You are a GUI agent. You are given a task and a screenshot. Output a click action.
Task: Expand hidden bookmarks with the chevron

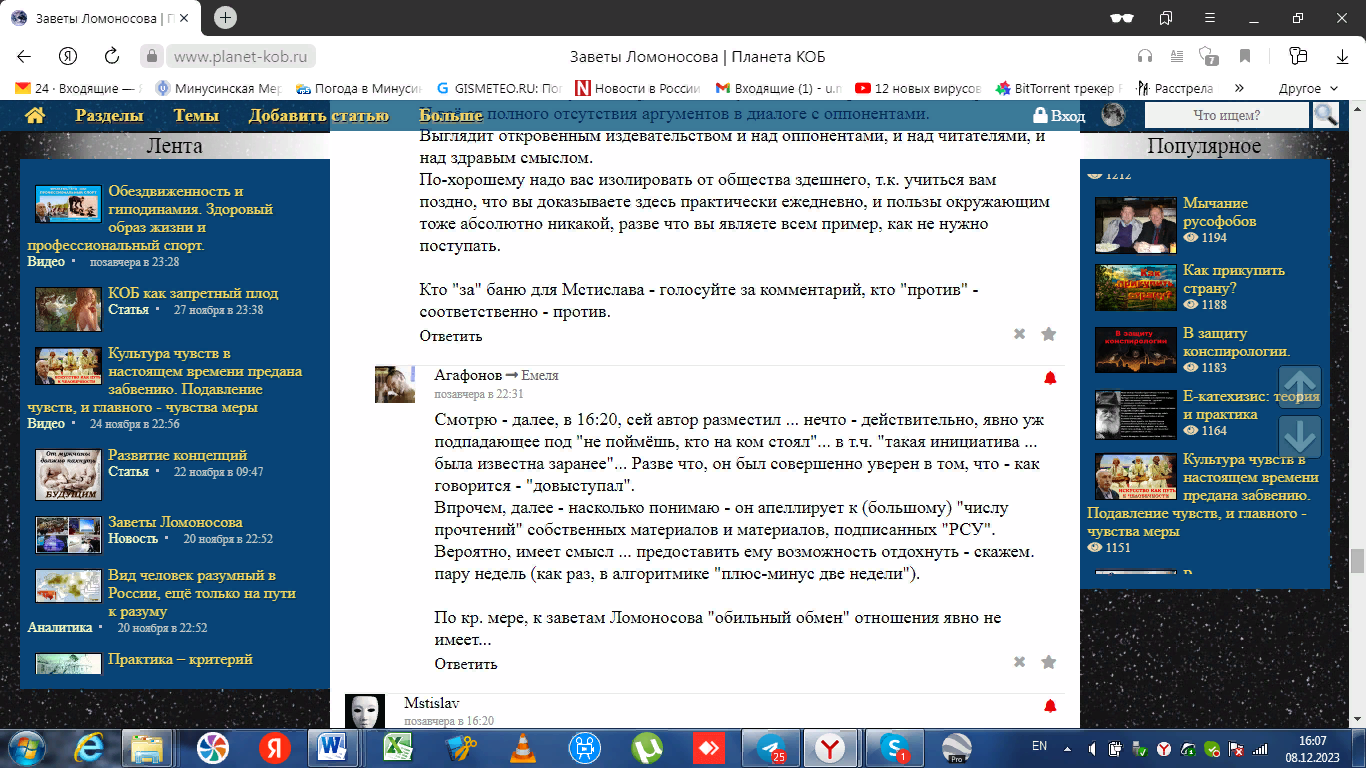1240,88
